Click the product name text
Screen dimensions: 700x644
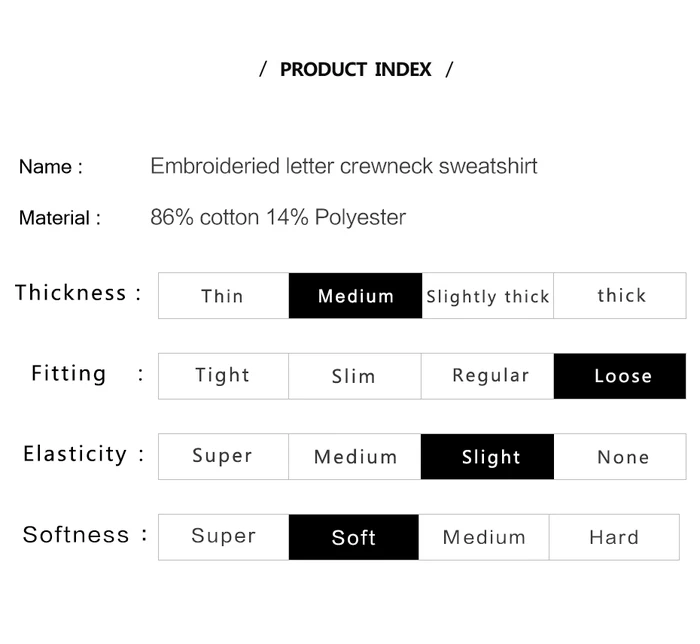343,166
